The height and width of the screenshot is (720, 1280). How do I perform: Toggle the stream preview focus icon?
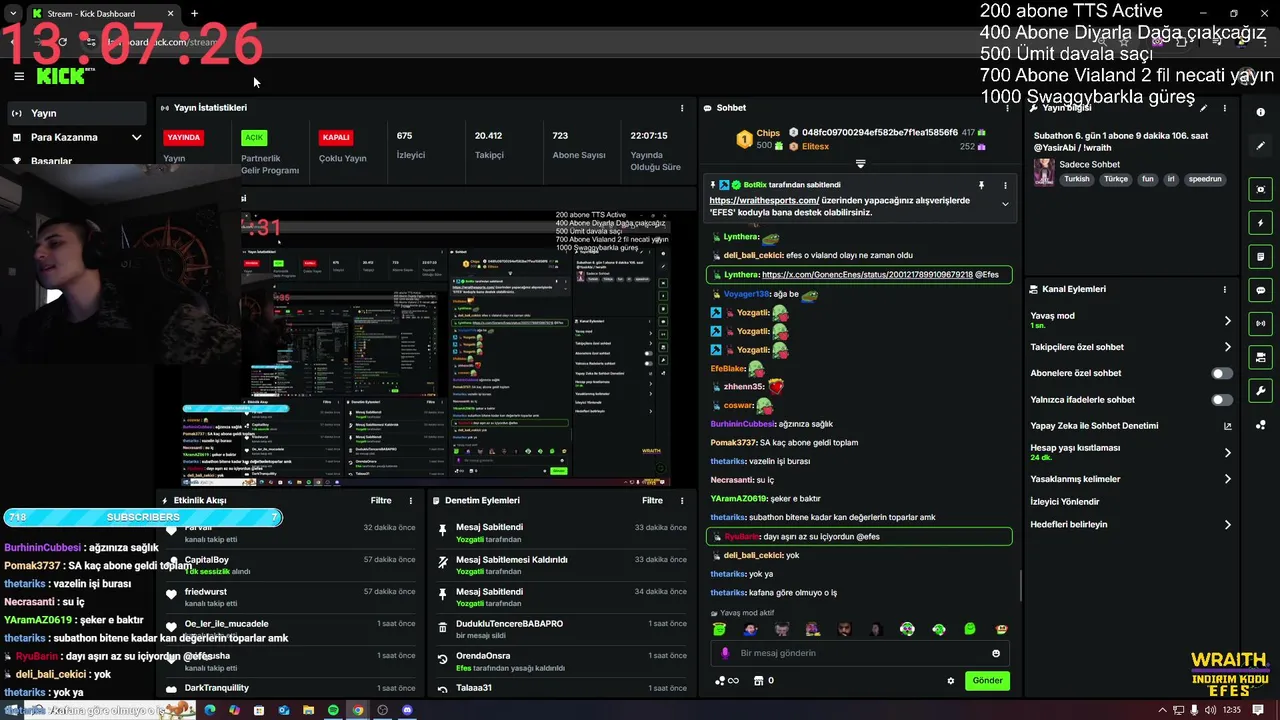click(1260, 190)
